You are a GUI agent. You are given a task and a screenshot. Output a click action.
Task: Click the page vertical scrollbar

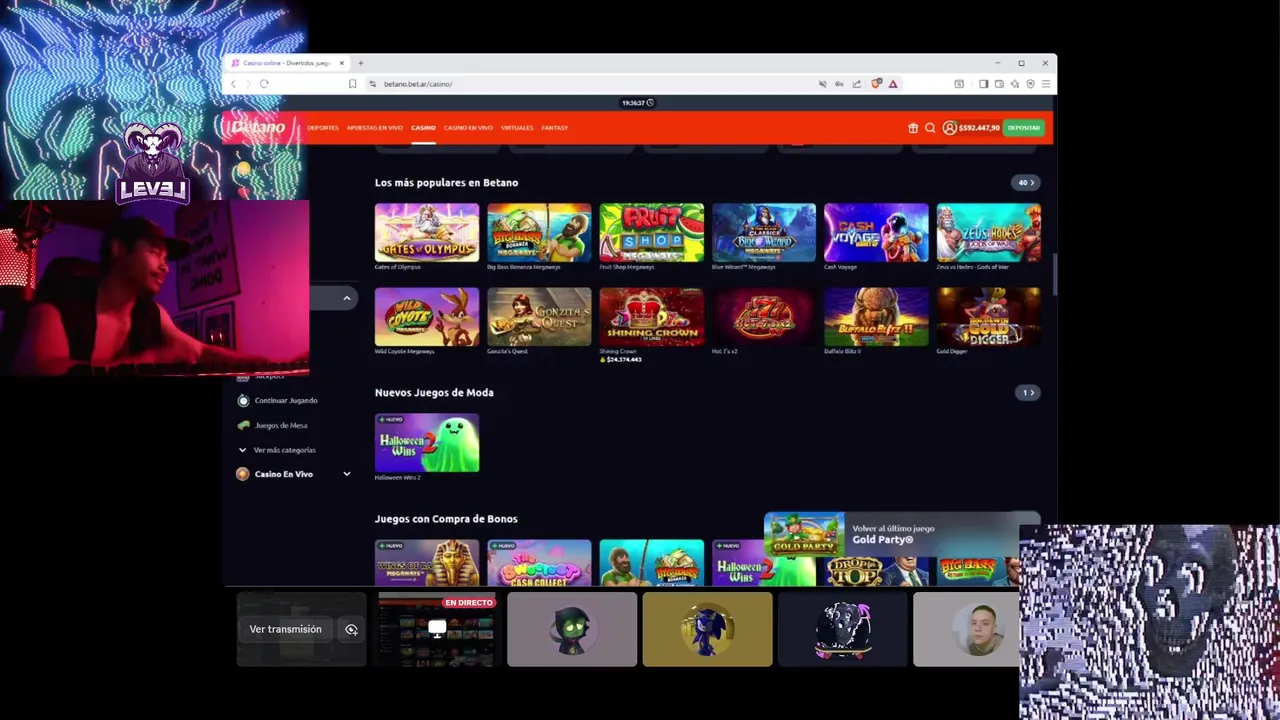pyautogui.click(x=1054, y=275)
